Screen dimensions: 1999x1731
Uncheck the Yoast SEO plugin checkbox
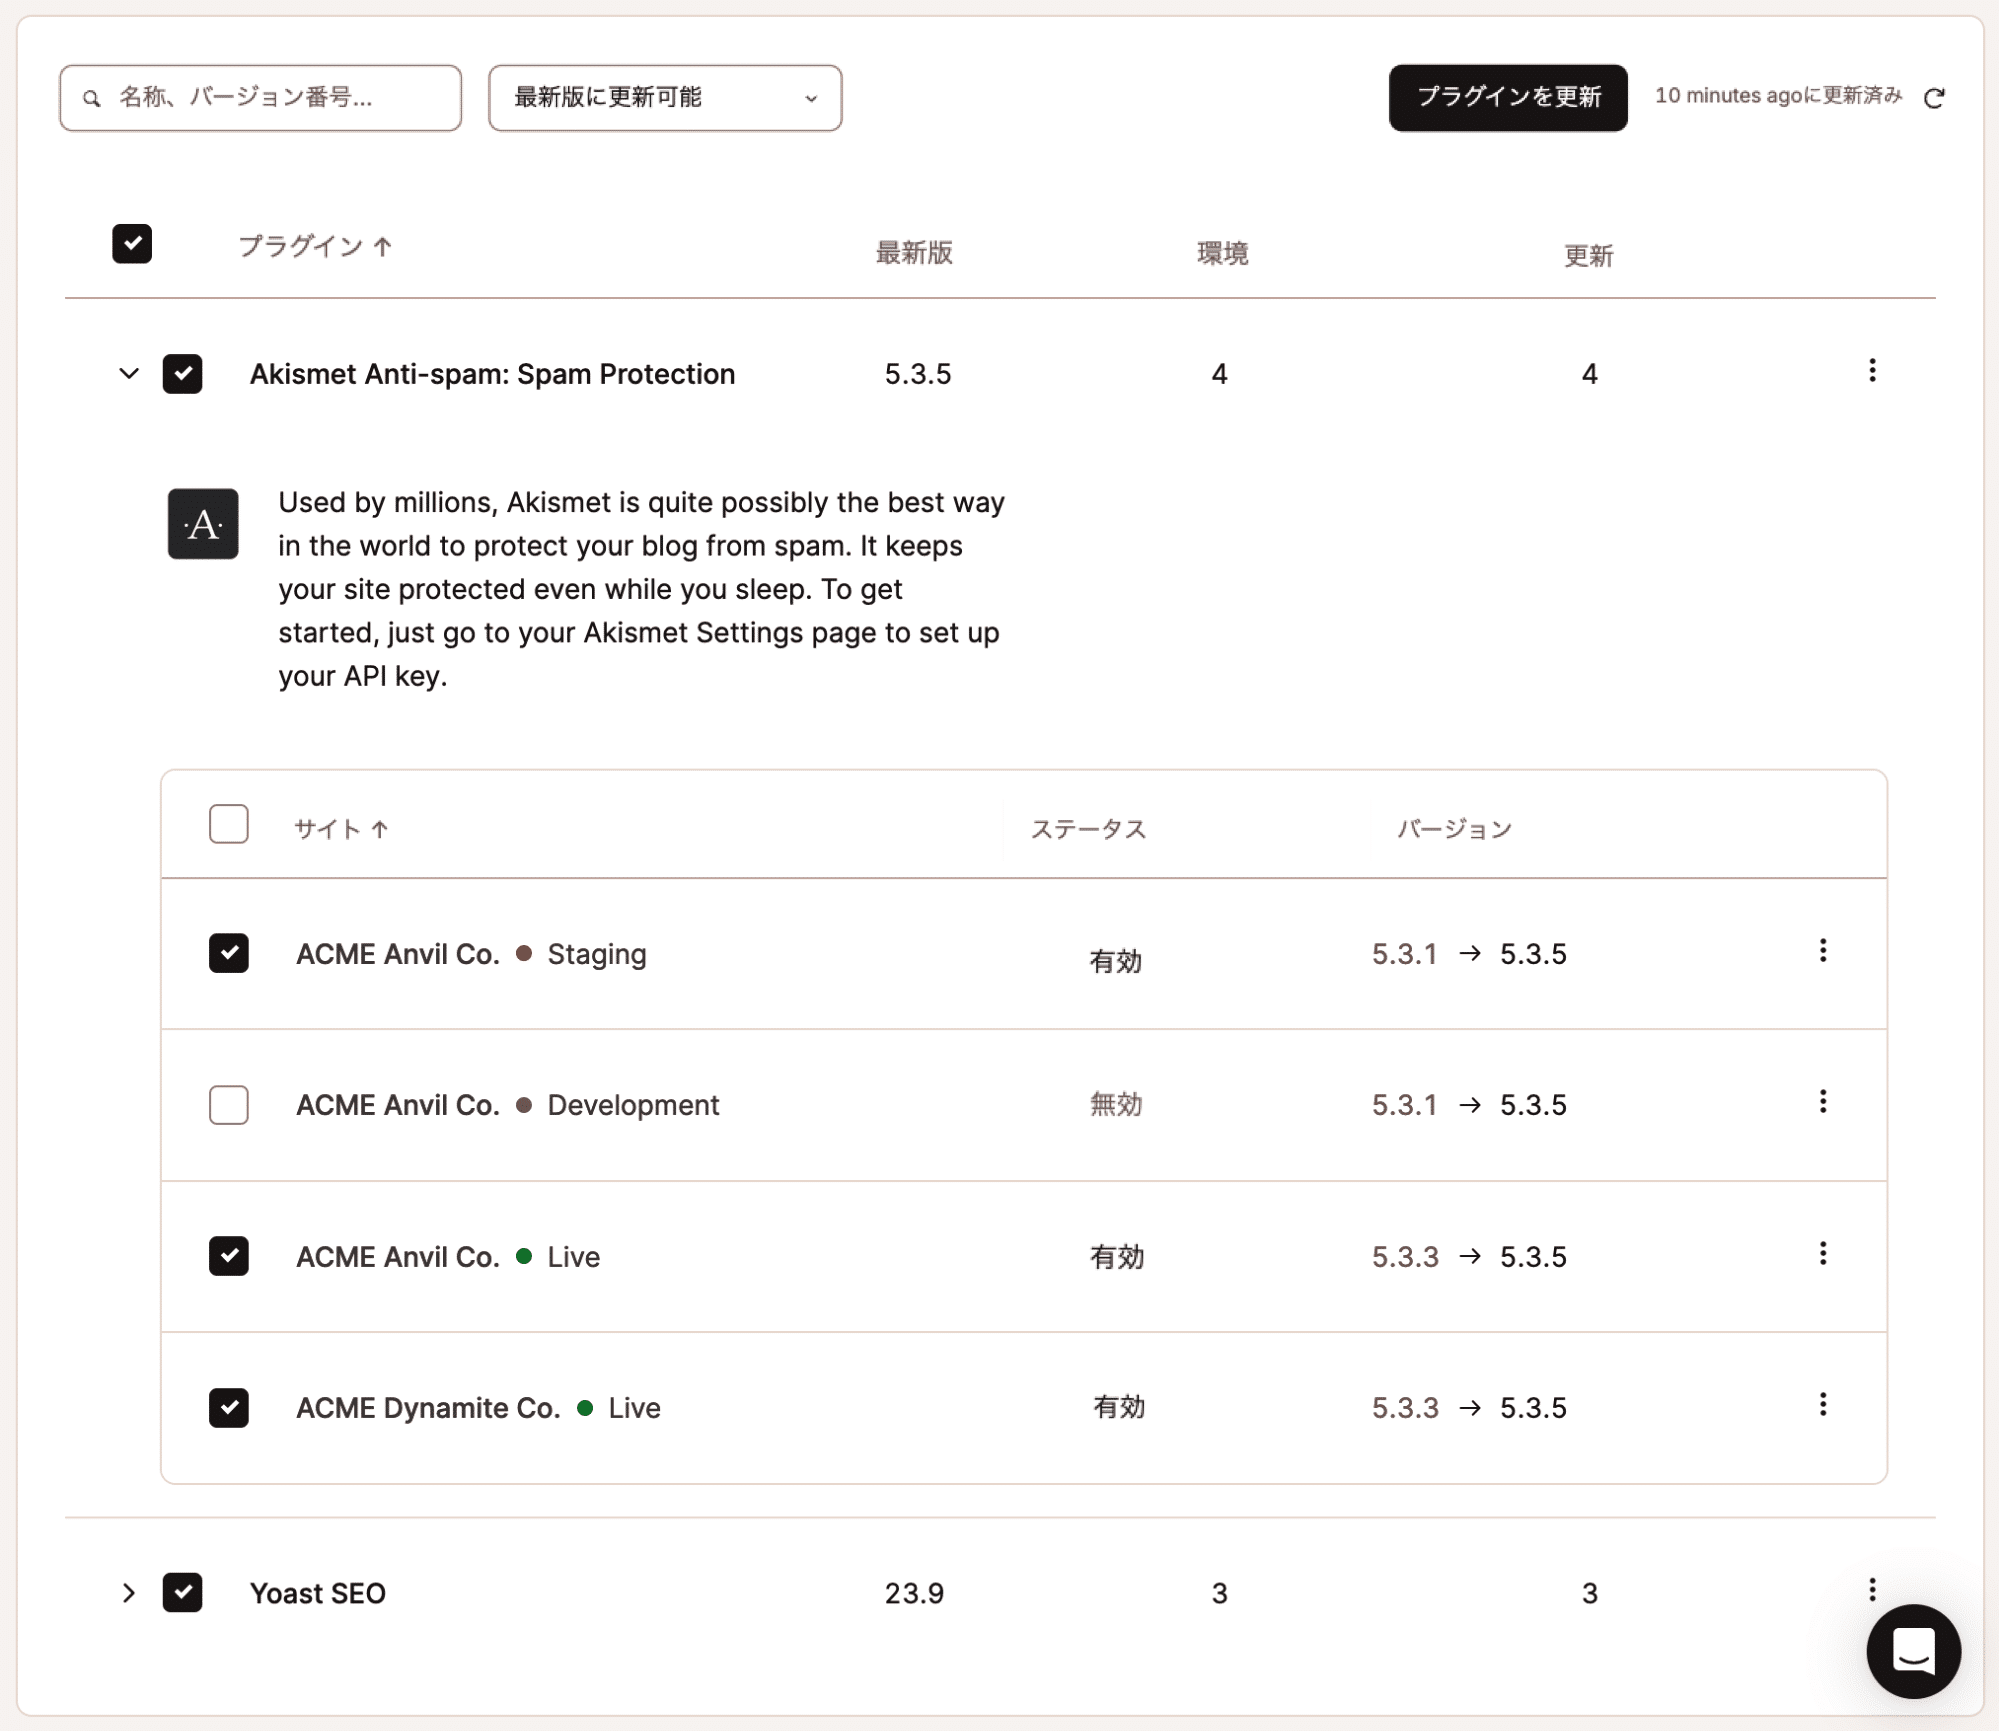pos(183,1593)
